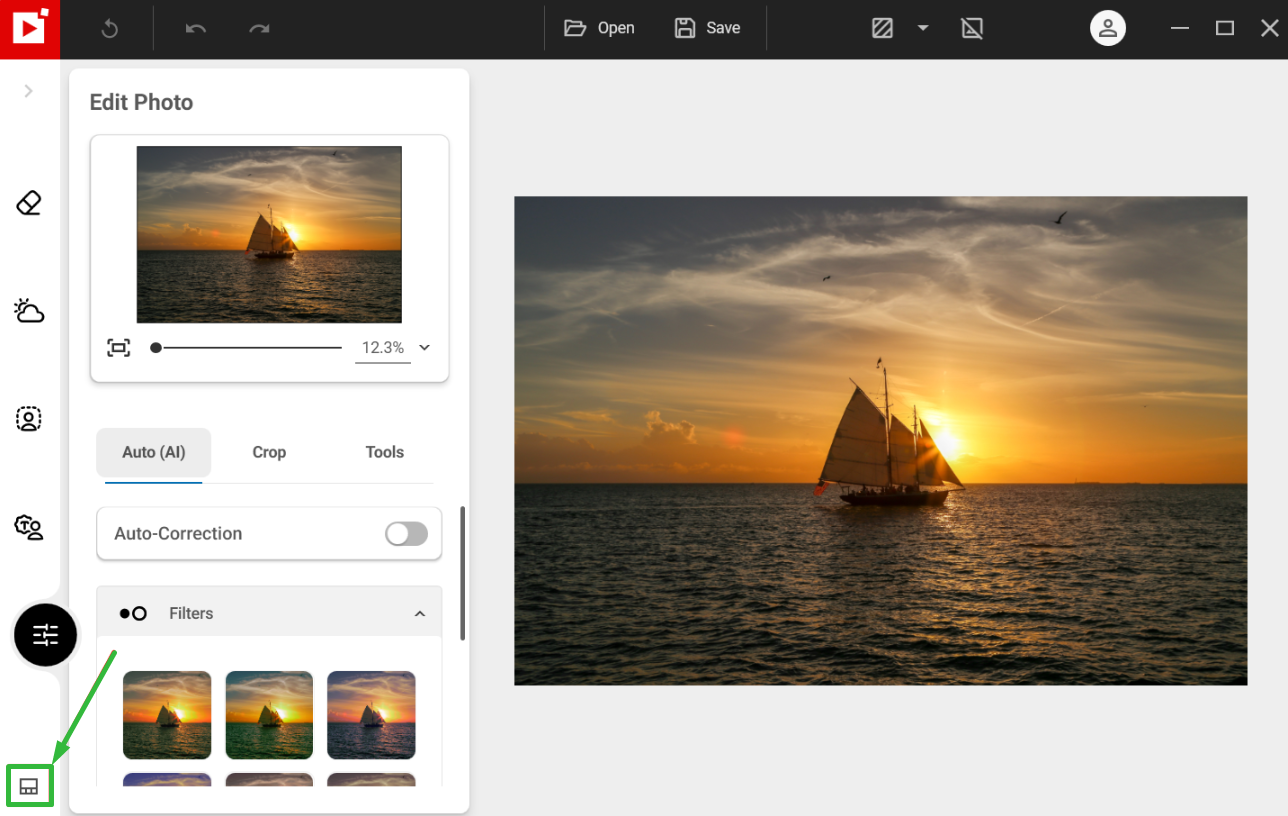Save the photo with the Save button
The height and width of the screenshot is (816, 1288).
coord(707,28)
